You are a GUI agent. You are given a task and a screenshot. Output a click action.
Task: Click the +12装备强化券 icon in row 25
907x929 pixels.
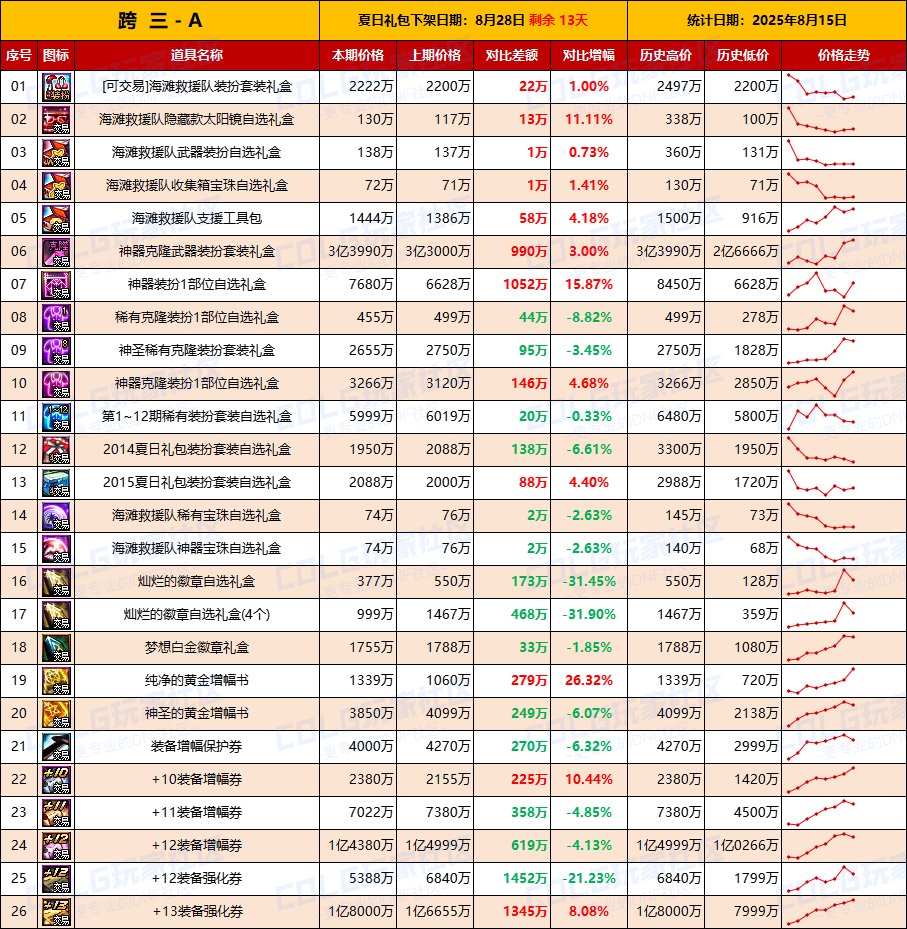tap(56, 879)
